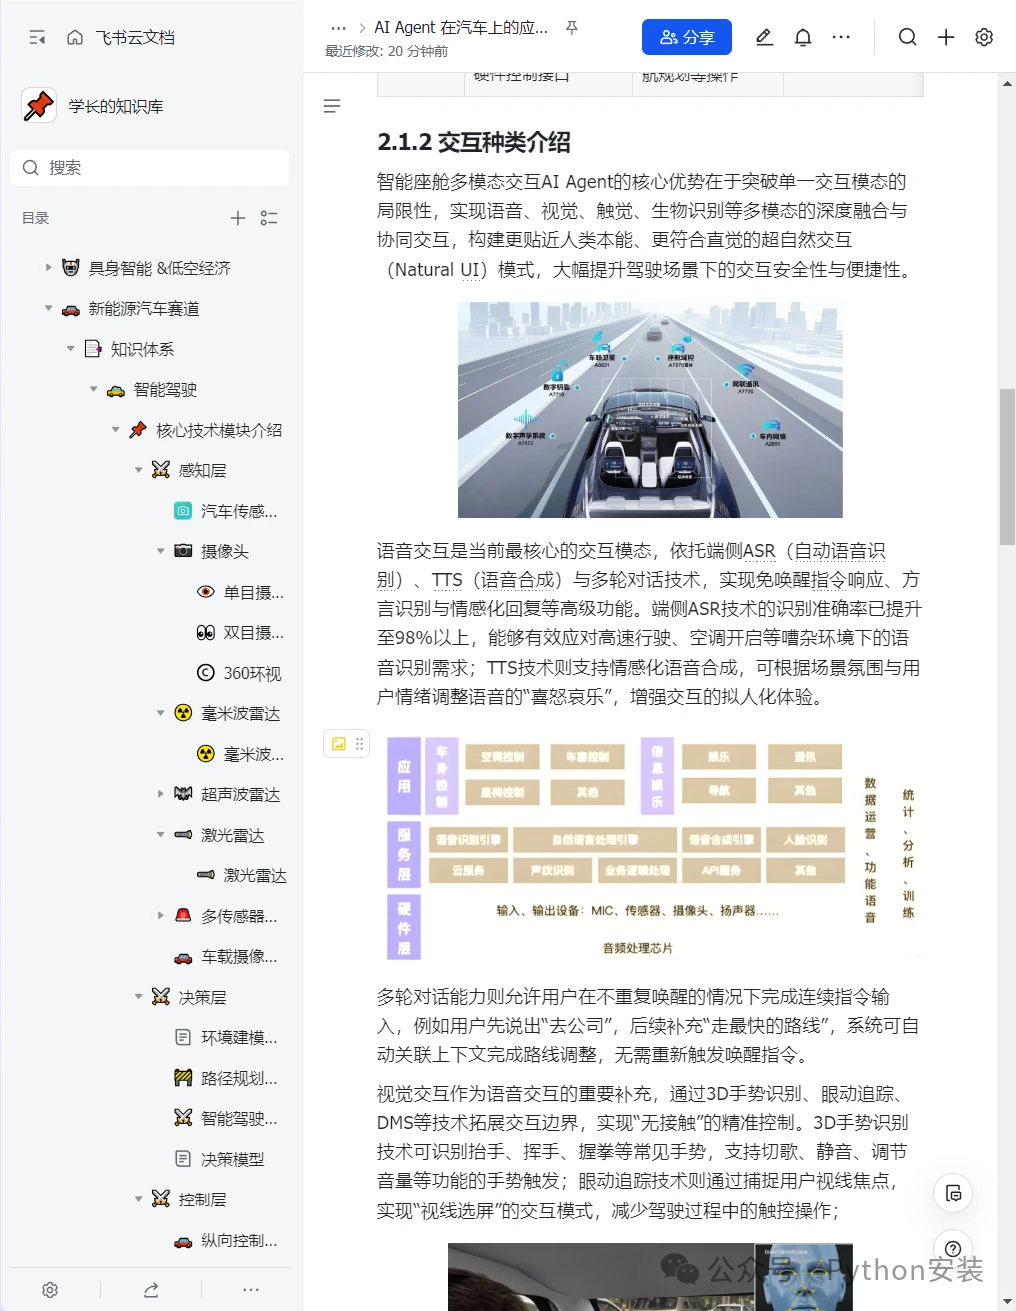
Task: Click the heading 2.1.2 交互种类介绍
Action: [x=474, y=142]
